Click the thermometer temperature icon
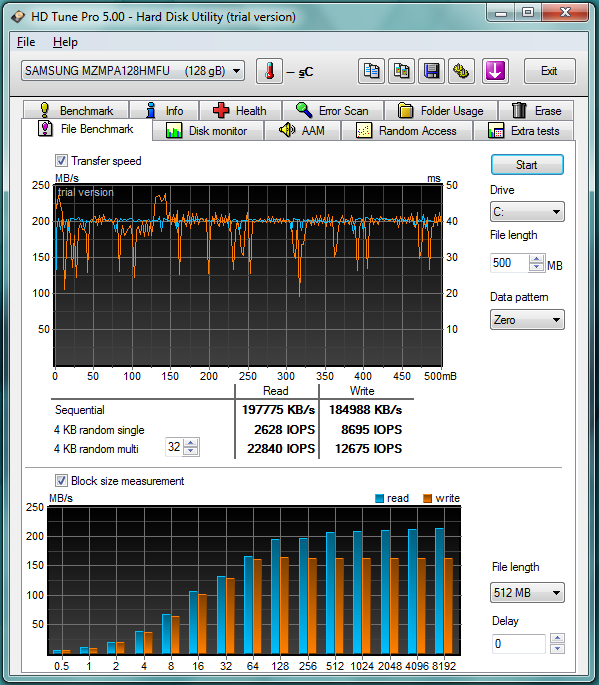 (269, 71)
